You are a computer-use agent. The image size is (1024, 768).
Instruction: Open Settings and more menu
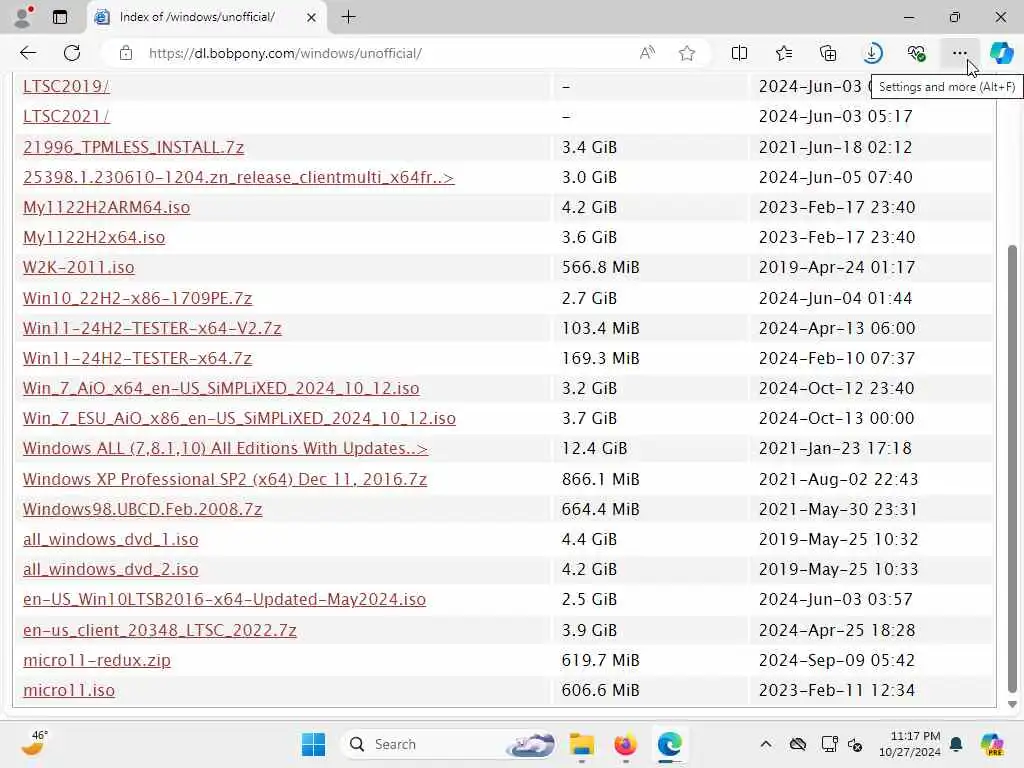(x=959, y=53)
